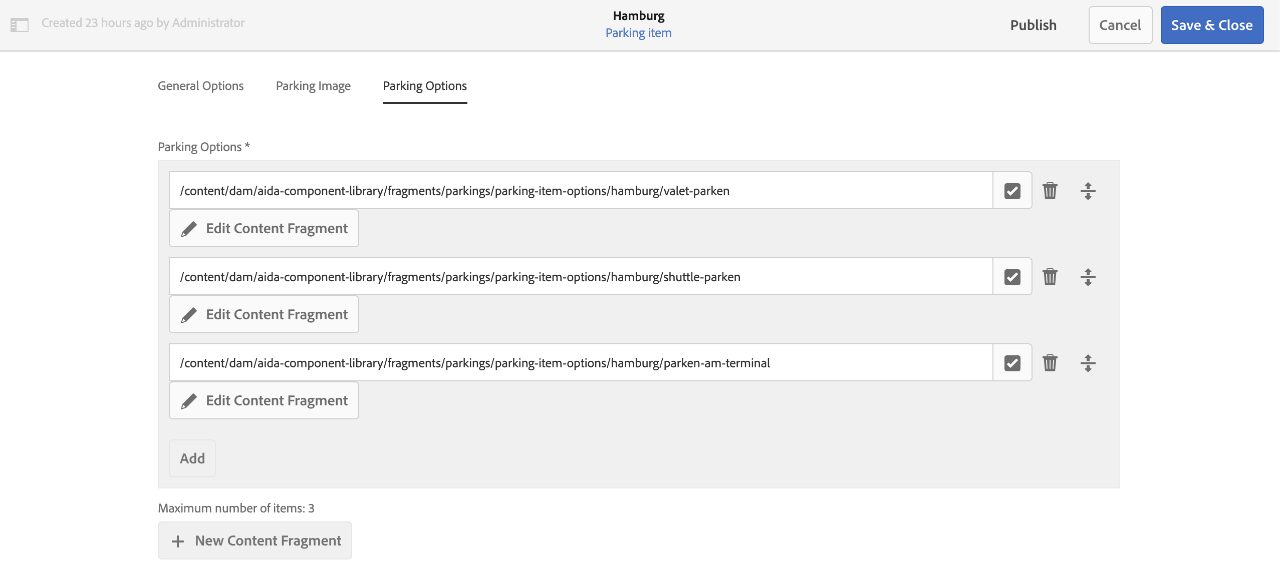Edit Content Fragment for valet-parken
This screenshot has width=1280, height=563.
[x=264, y=228]
